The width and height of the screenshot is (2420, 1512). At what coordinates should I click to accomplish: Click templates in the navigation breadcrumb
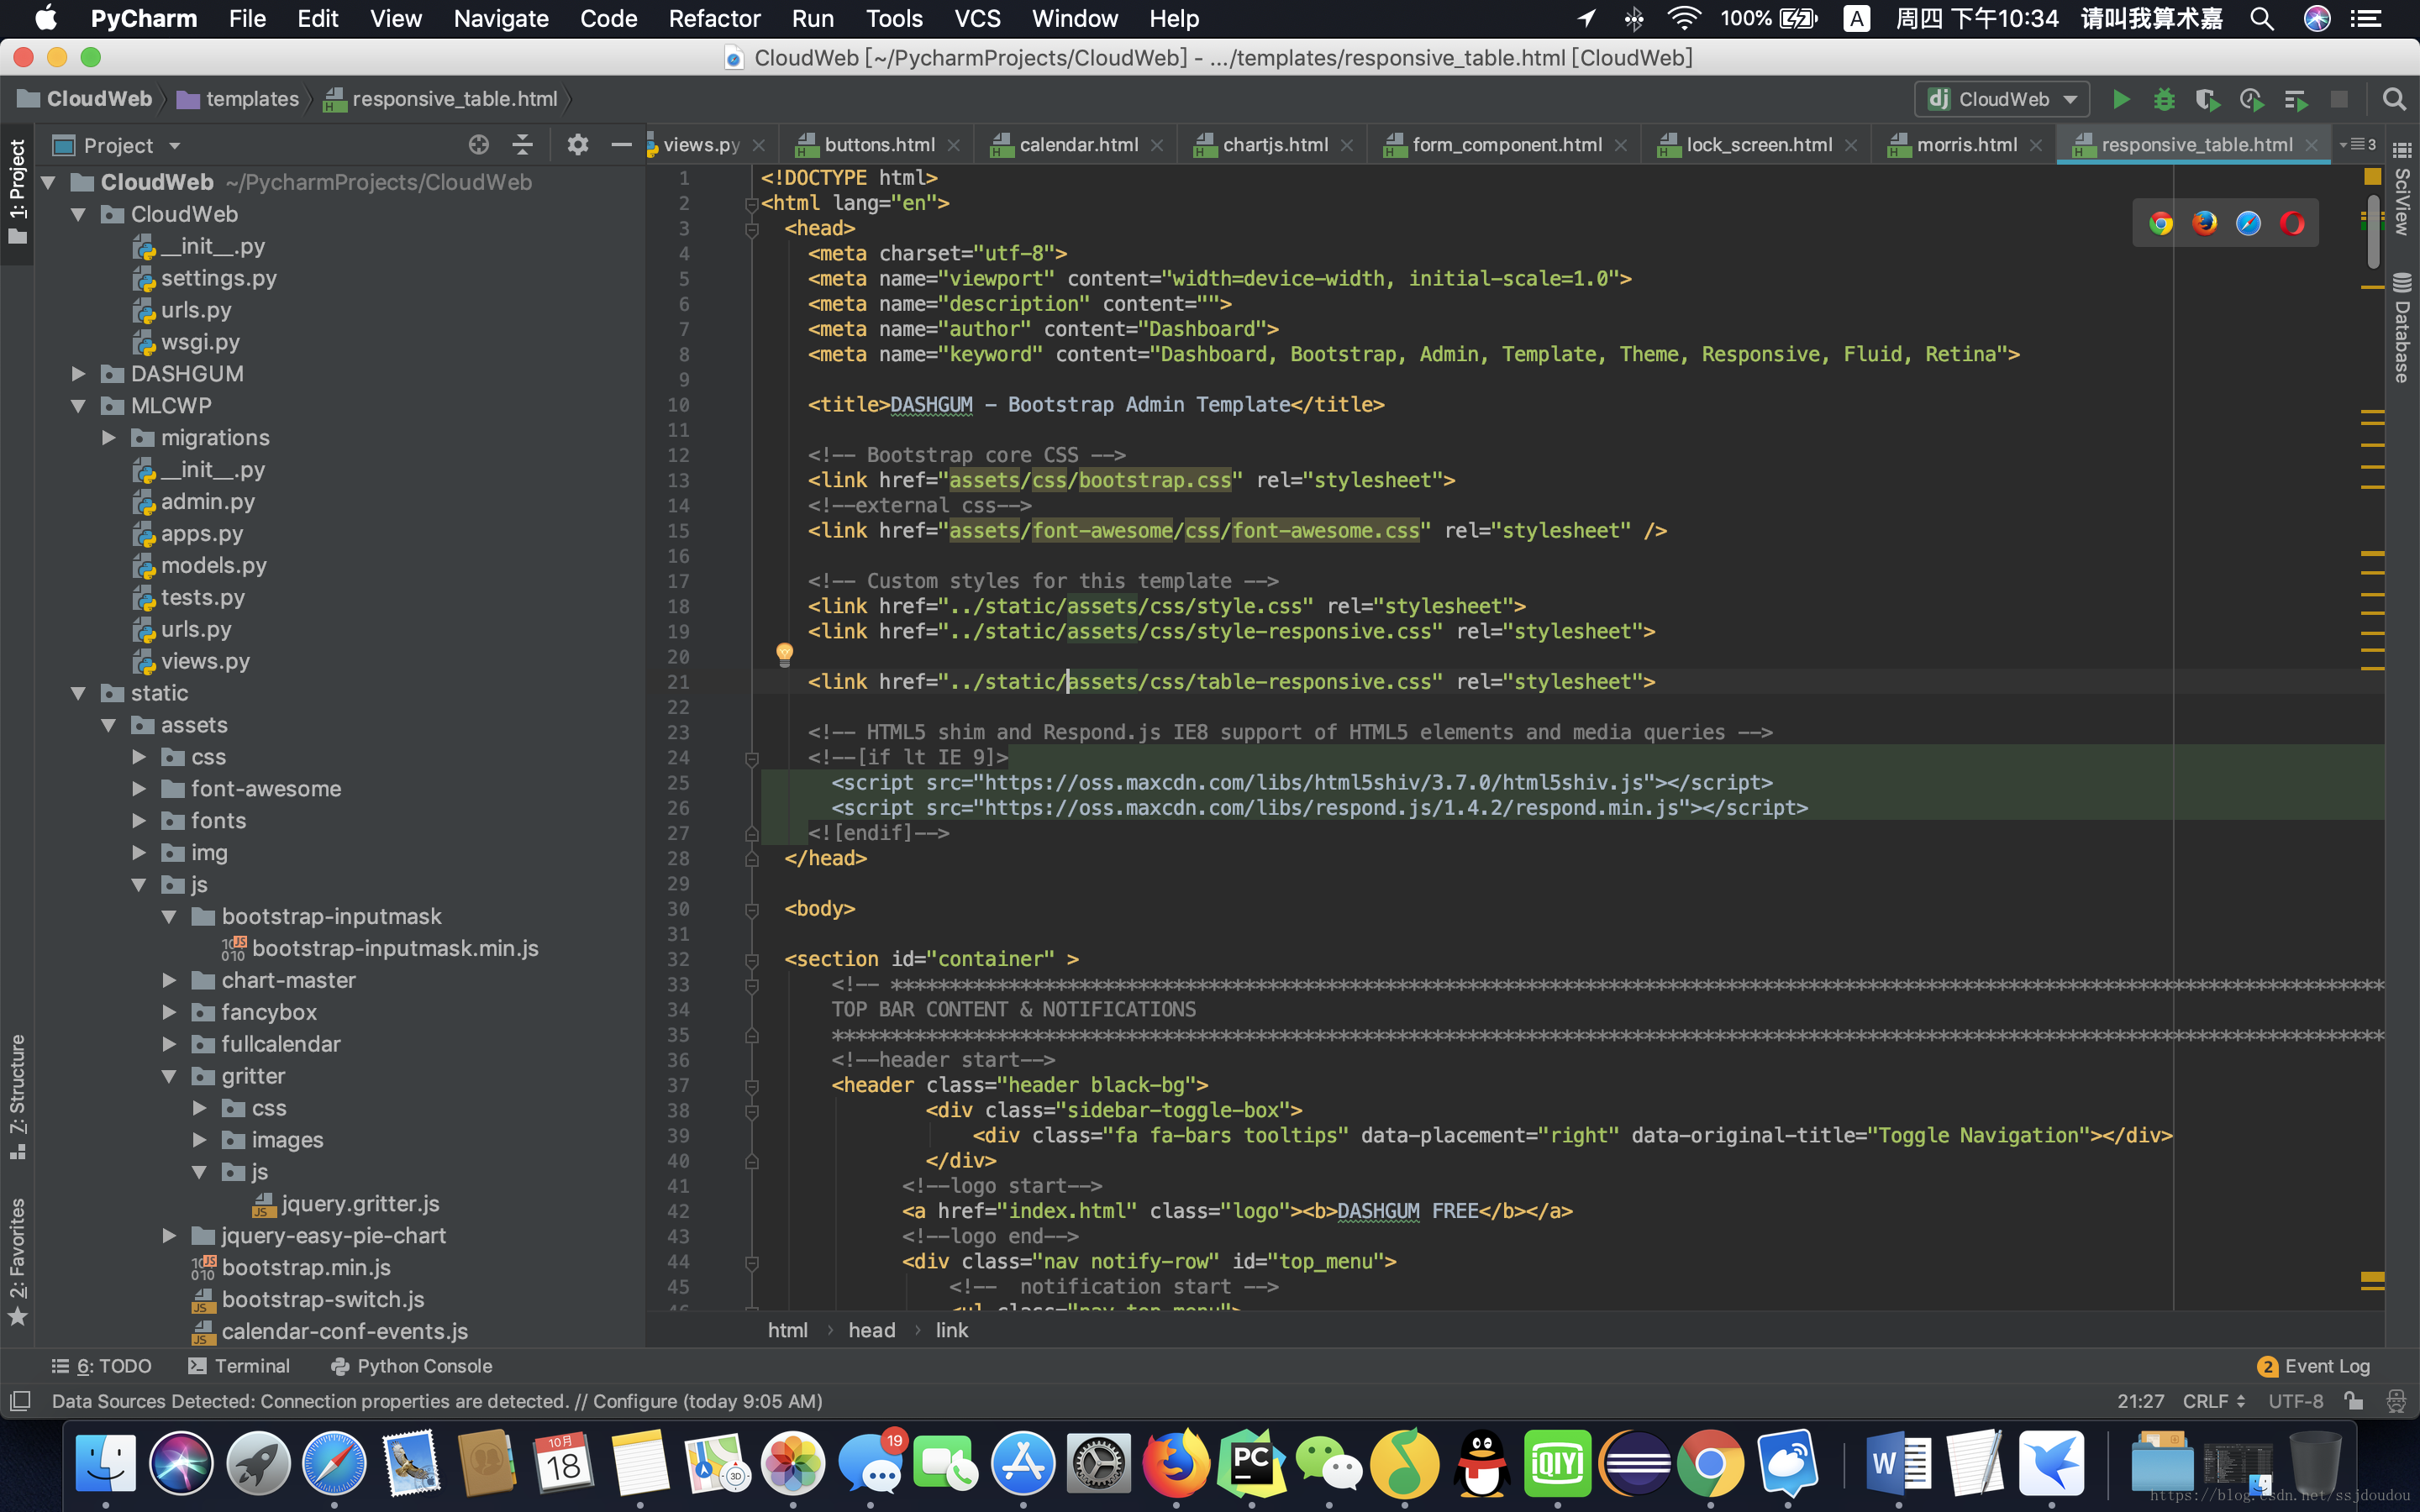(238, 99)
